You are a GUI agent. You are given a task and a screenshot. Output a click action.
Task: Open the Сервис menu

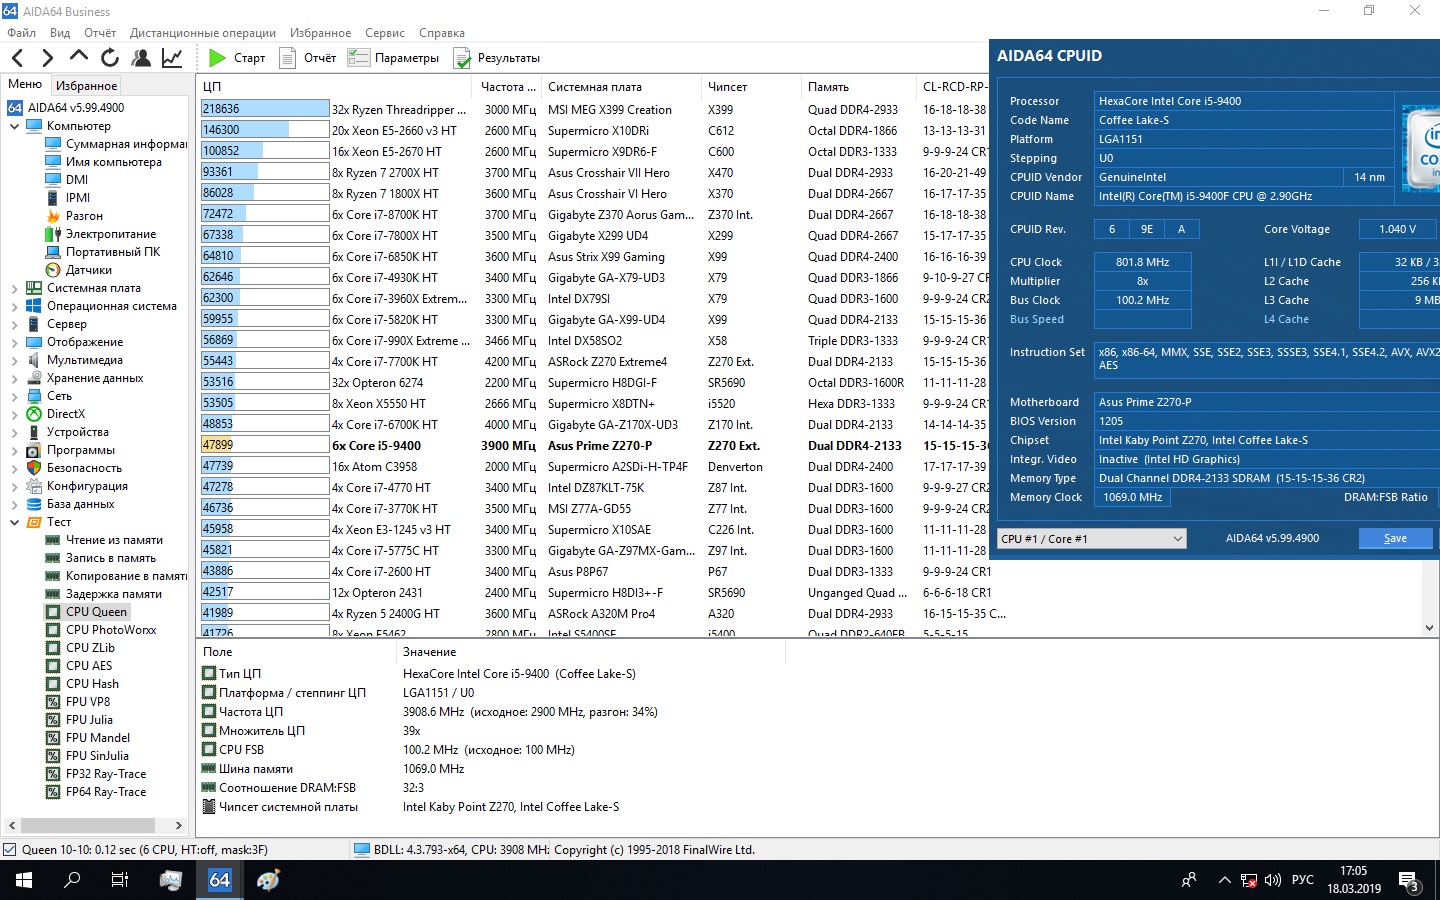click(x=385, y=33)
